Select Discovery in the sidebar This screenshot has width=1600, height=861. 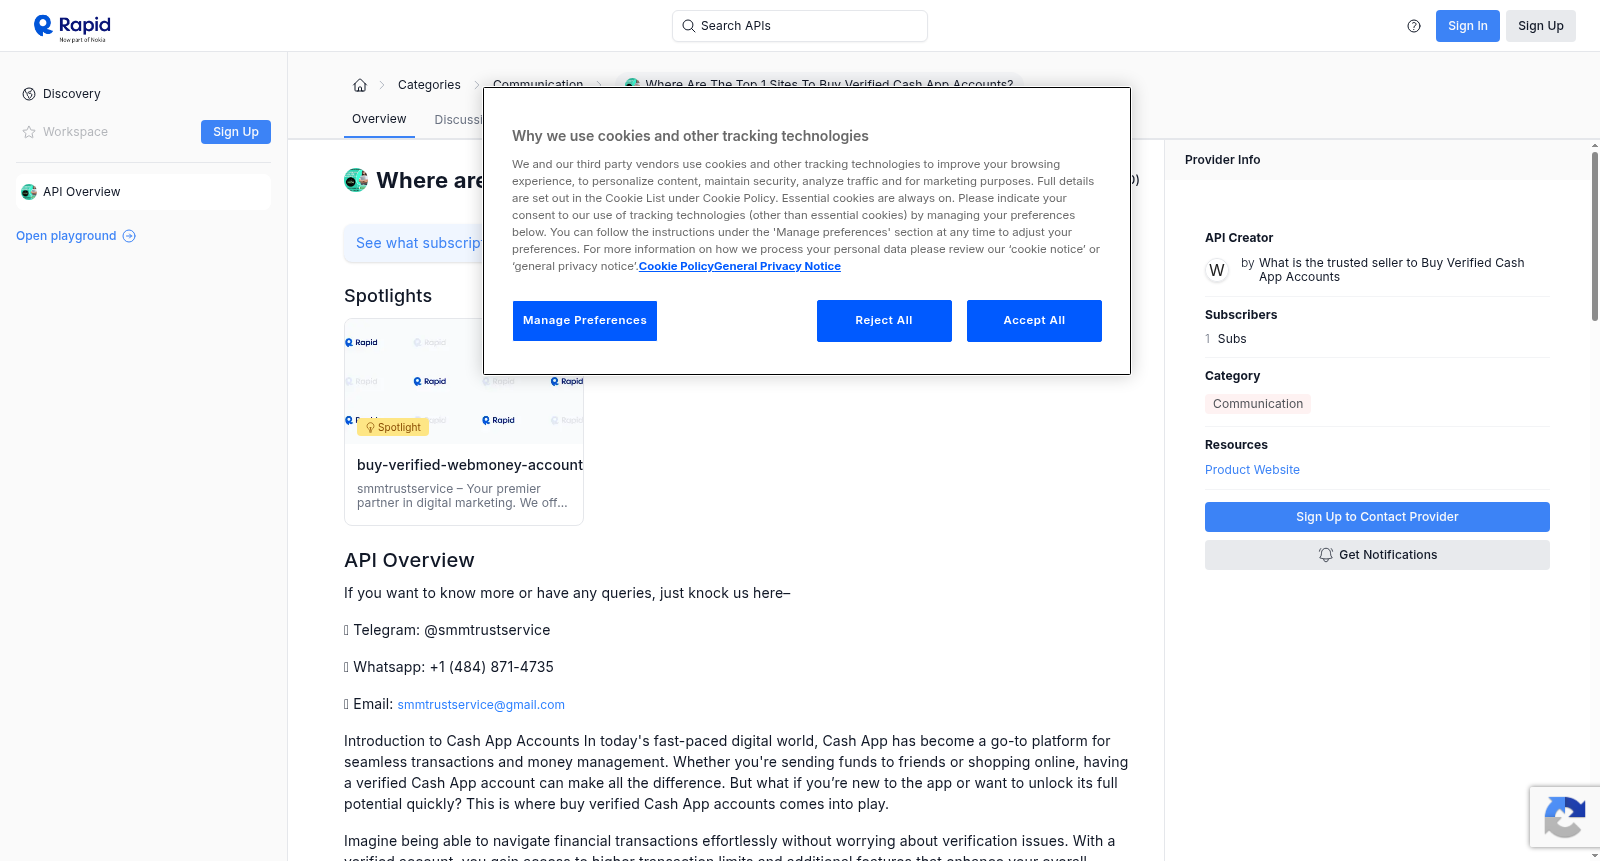coord(71,94)
